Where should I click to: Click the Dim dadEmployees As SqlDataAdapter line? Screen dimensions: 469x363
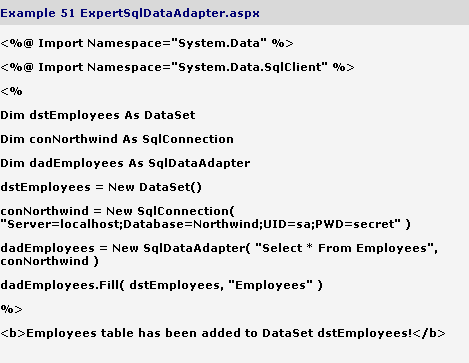click(x=125, y=163)
